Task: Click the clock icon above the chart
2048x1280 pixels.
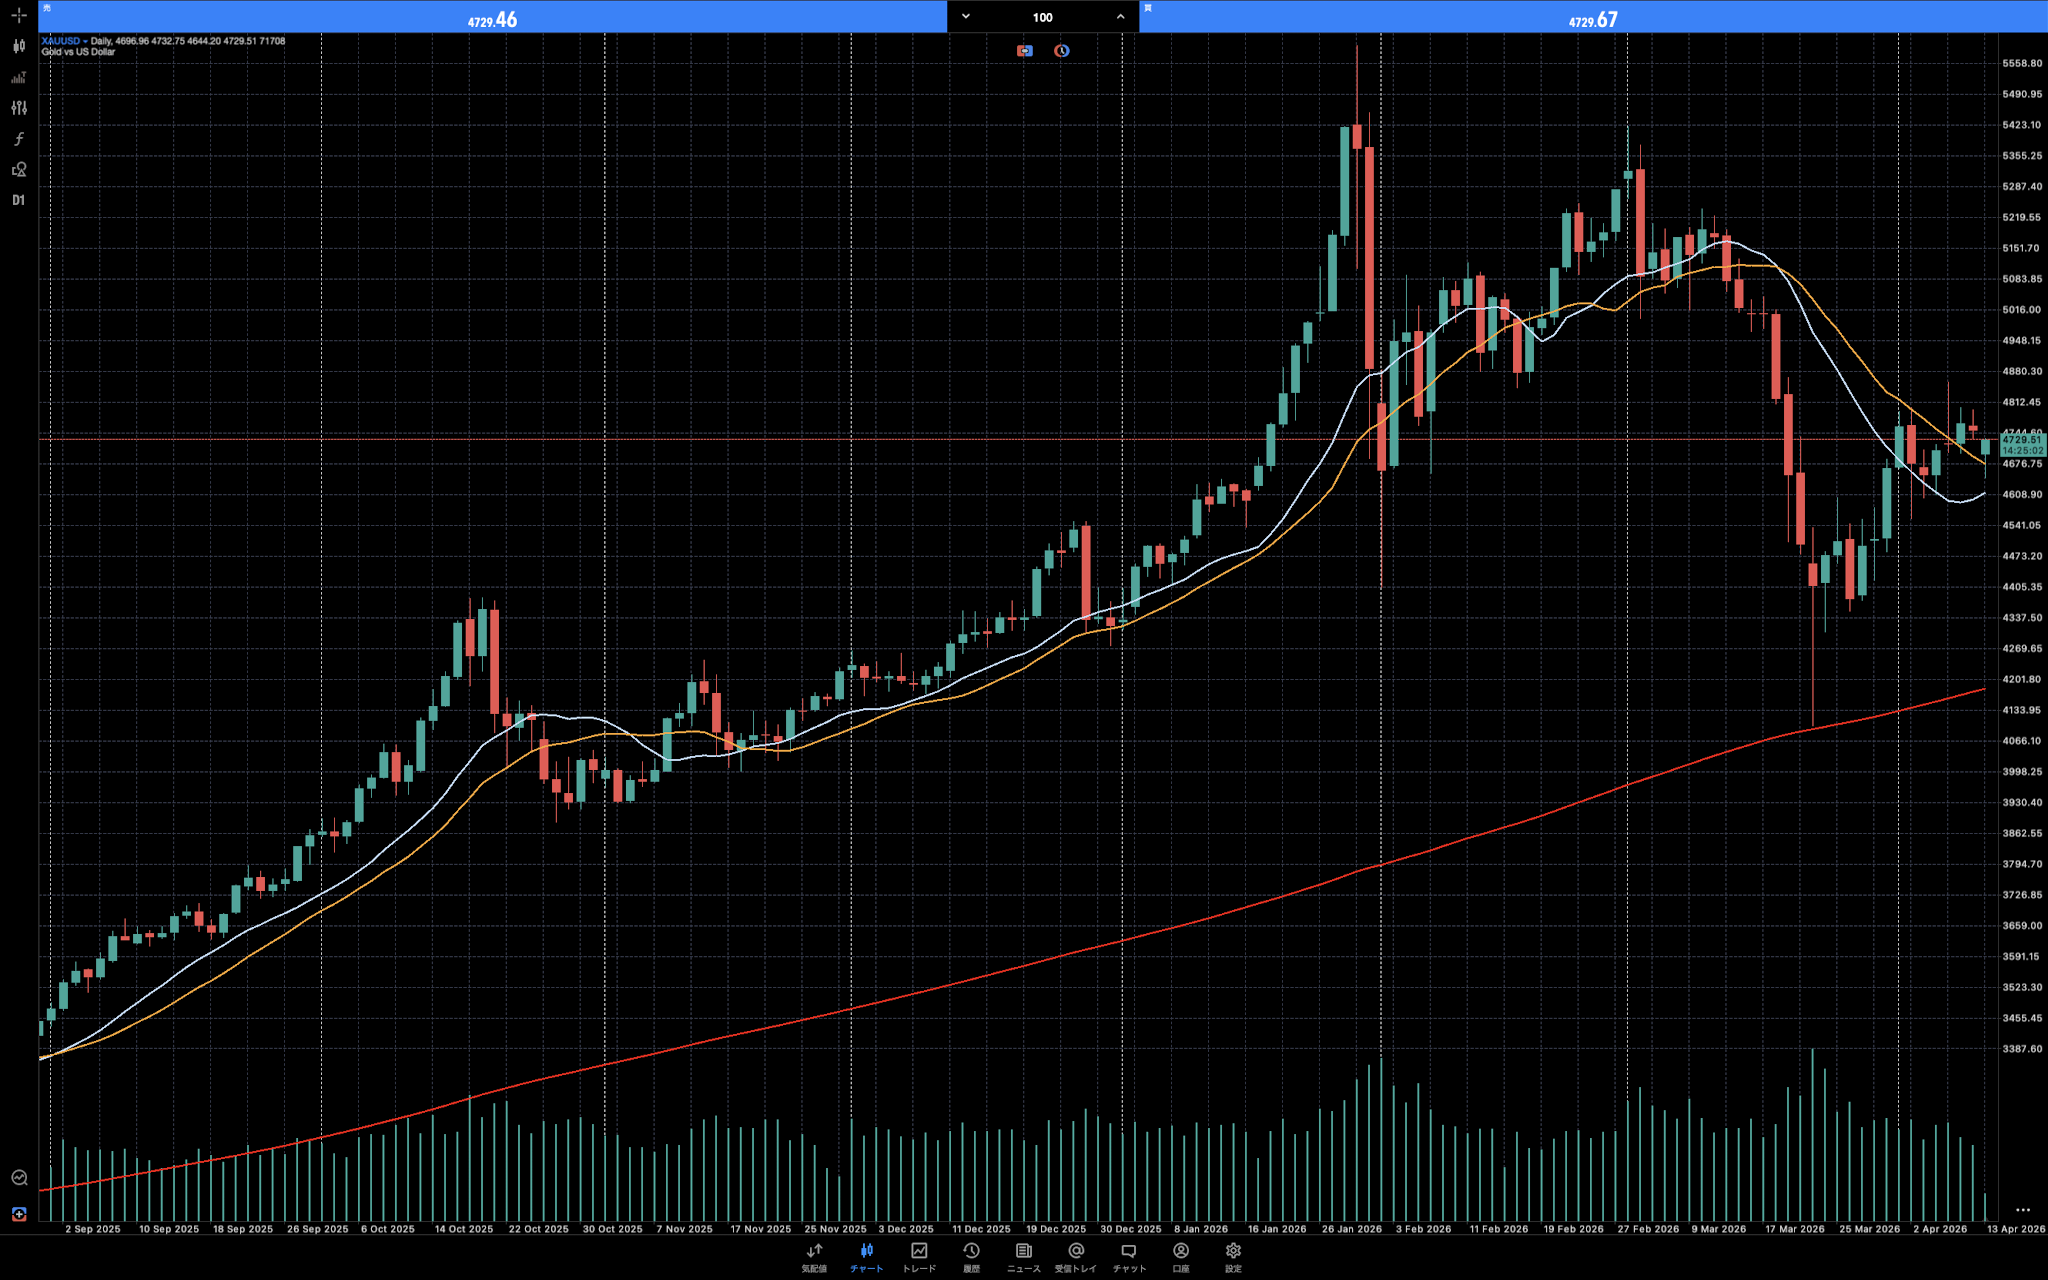Action: pos(1061,51)
